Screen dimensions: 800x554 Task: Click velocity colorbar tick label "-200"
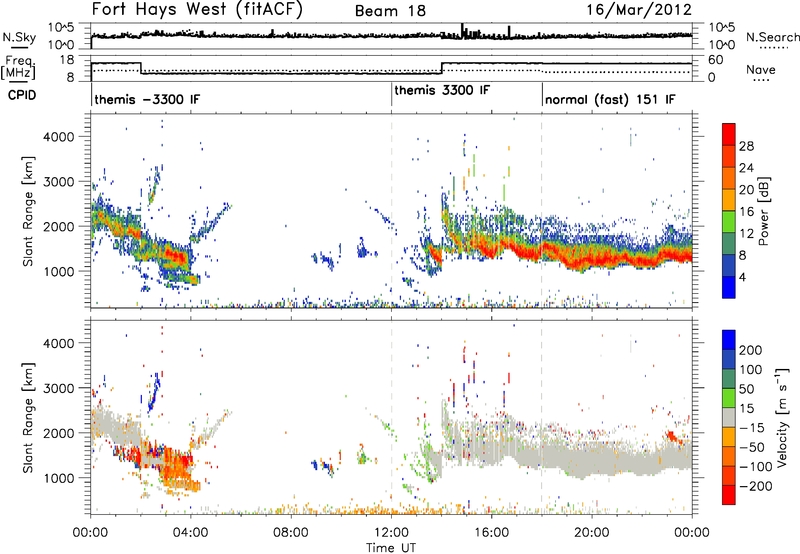click(755, 486)
